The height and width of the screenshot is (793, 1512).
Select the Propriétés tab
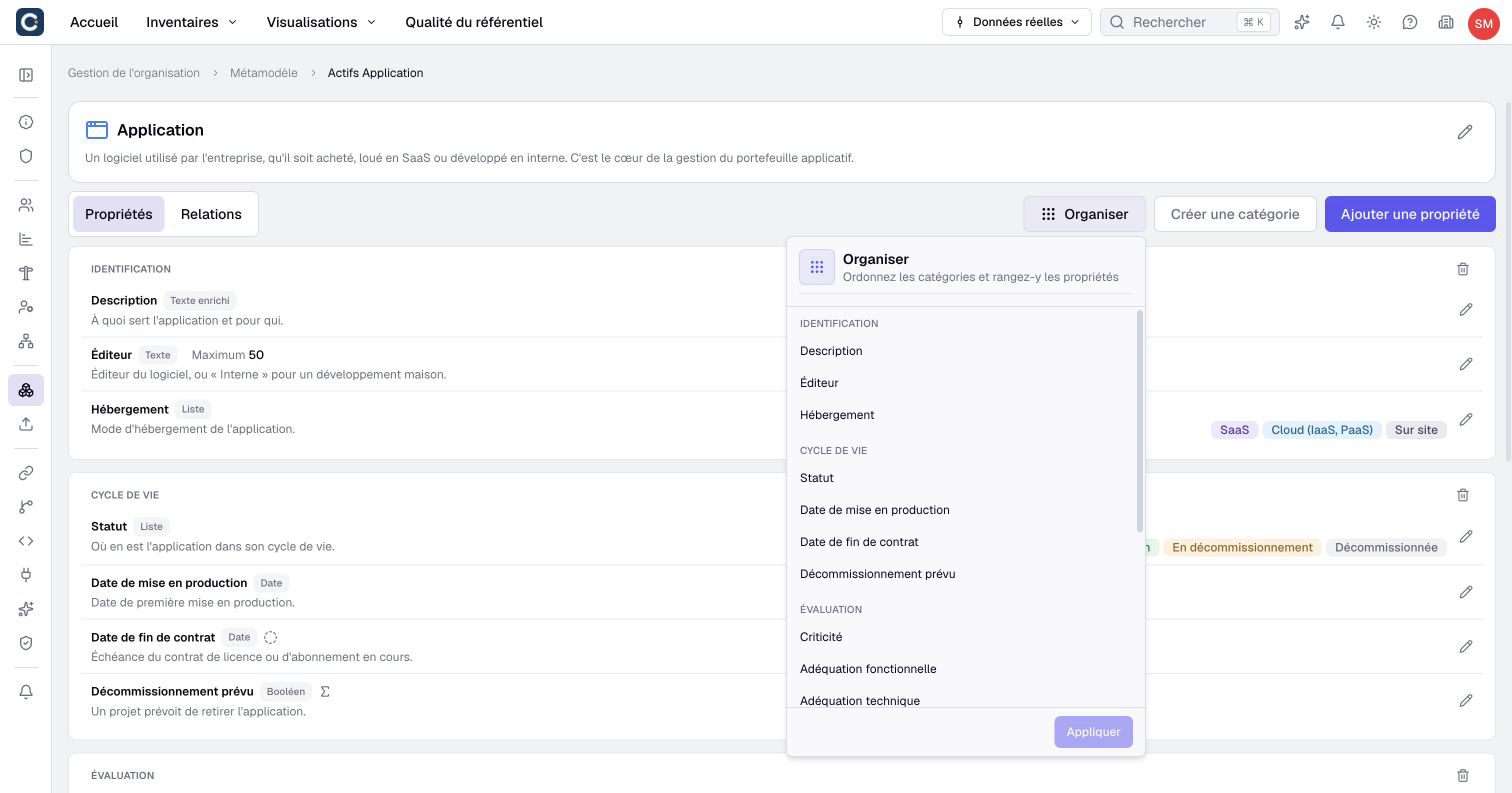(119, 214)
